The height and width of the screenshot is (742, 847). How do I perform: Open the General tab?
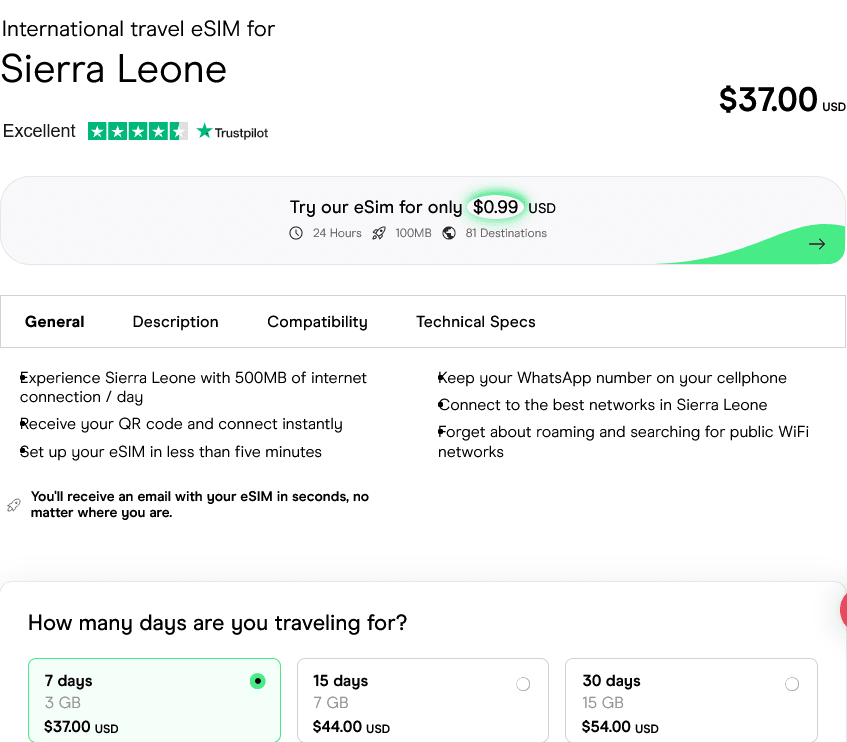click(x=55, y=322)
